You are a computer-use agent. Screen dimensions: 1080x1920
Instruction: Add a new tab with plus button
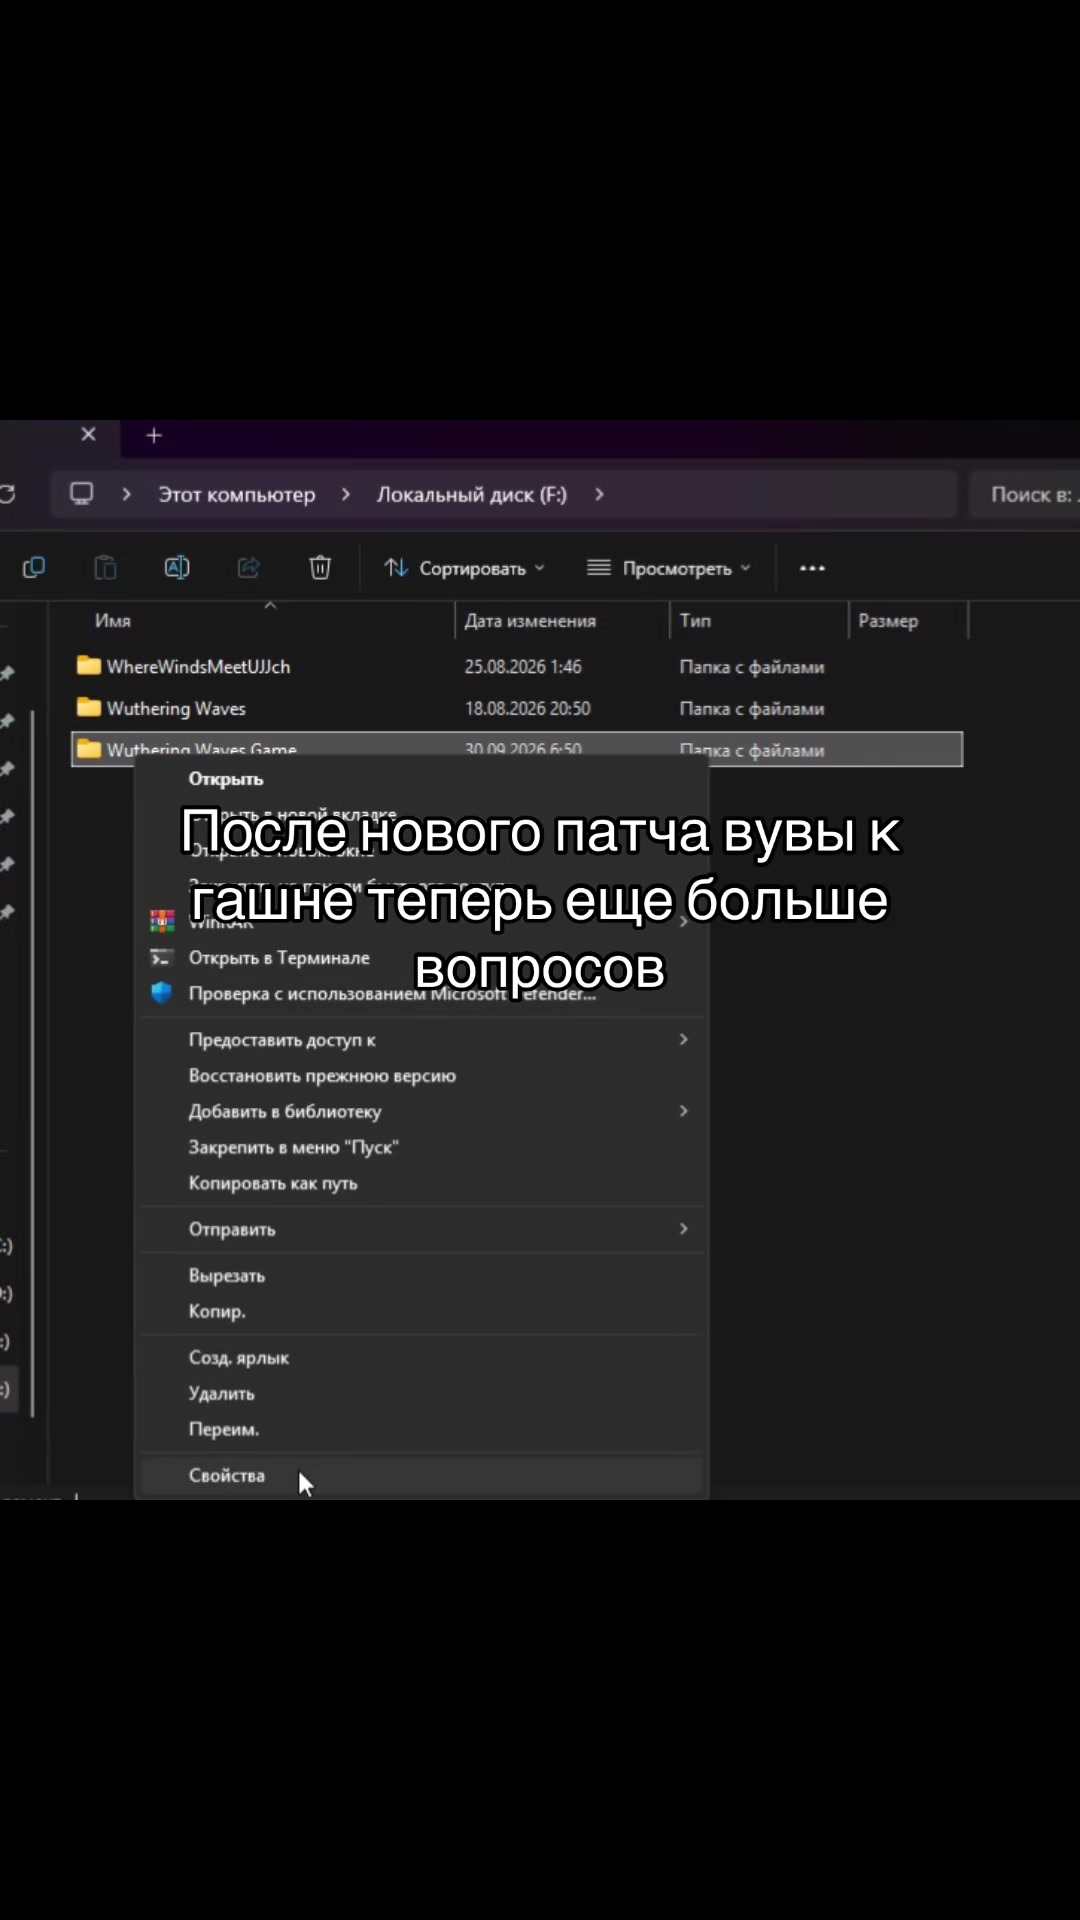pos(154,435)
